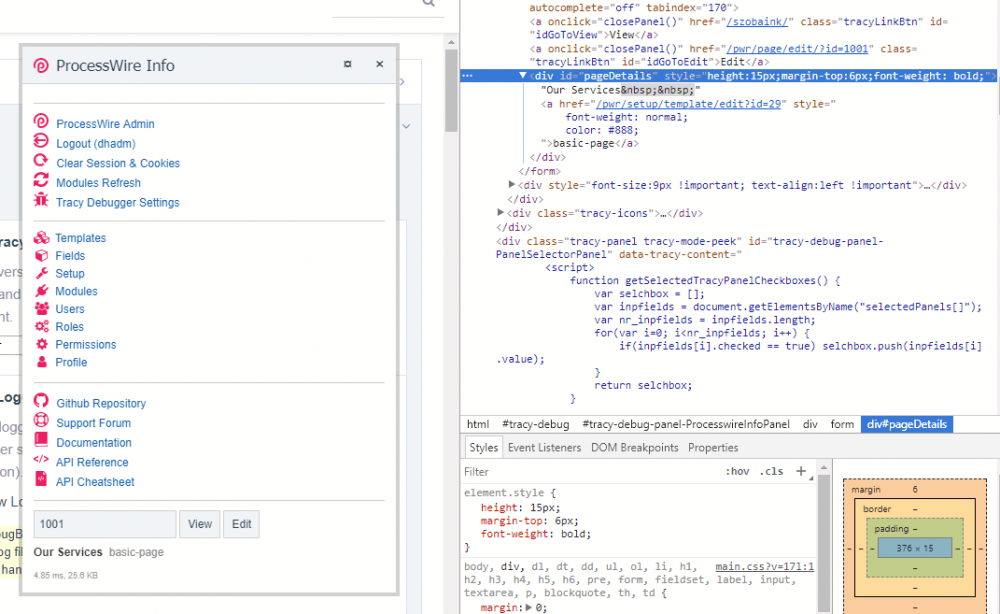Switch to the Event Listeners tab

tap(545, 448)
